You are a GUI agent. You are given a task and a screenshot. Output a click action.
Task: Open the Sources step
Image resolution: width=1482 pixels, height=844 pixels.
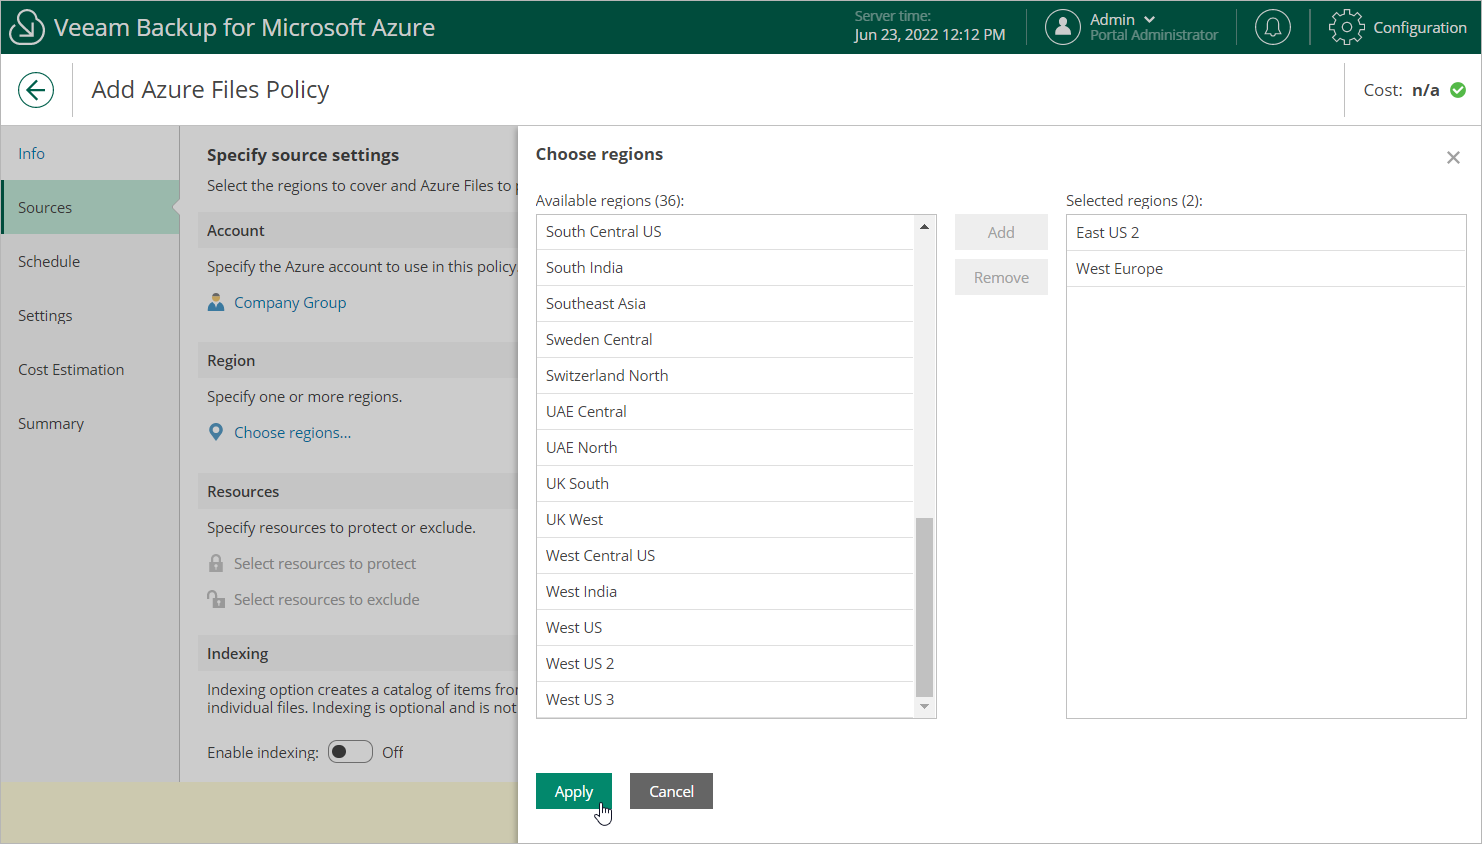point(90,207)
